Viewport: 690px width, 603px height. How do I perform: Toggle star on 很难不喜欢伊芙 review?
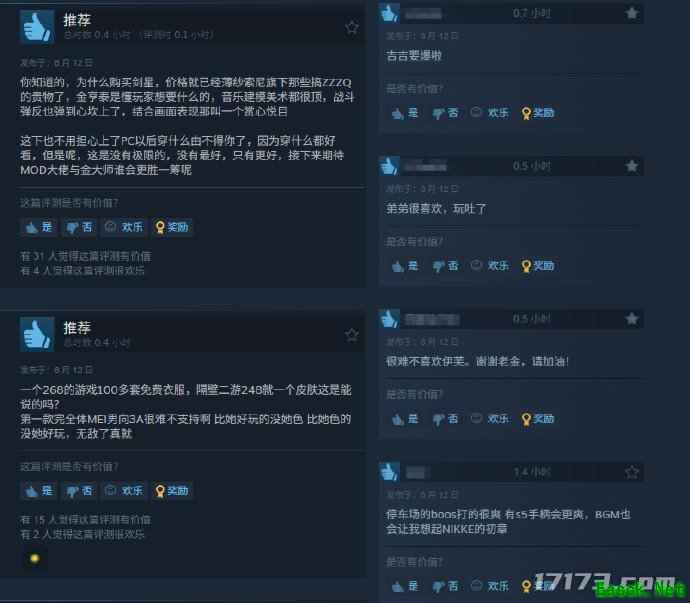tap(632, 319)
